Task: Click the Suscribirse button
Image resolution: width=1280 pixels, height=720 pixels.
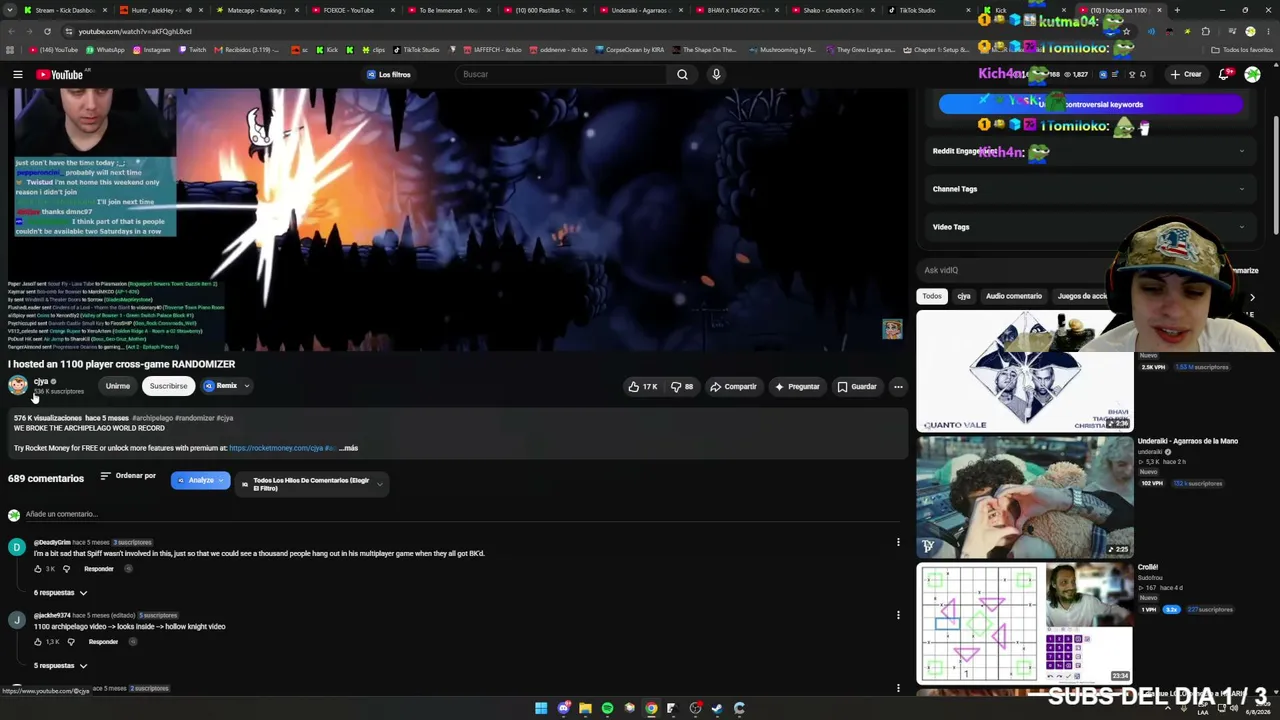Action: coord(168,386)
